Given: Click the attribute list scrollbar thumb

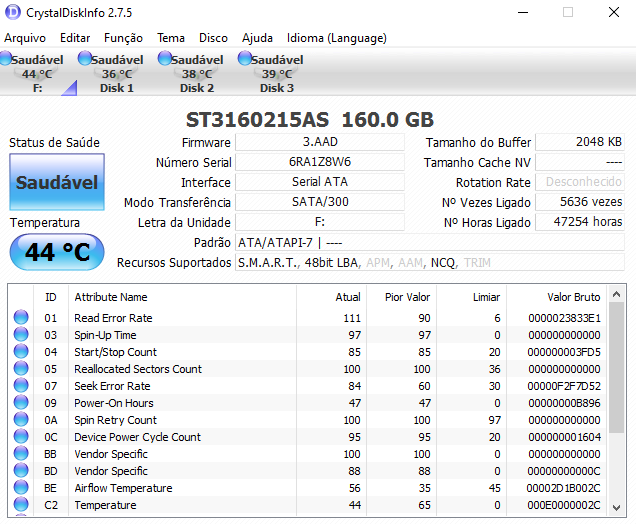Looking at the screenshot, I should (x=617, y=367).
